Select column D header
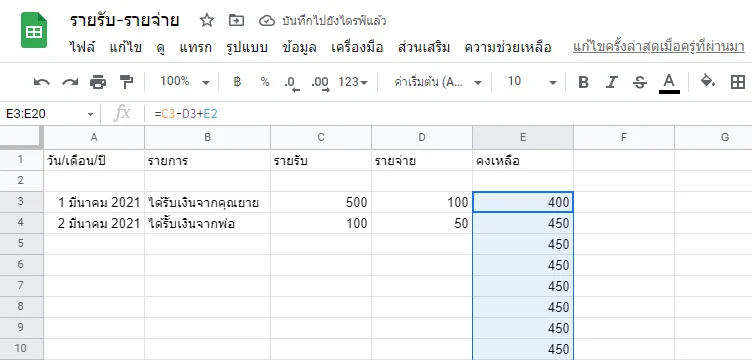This screenshot has width=752, height=360. point(422,137)
